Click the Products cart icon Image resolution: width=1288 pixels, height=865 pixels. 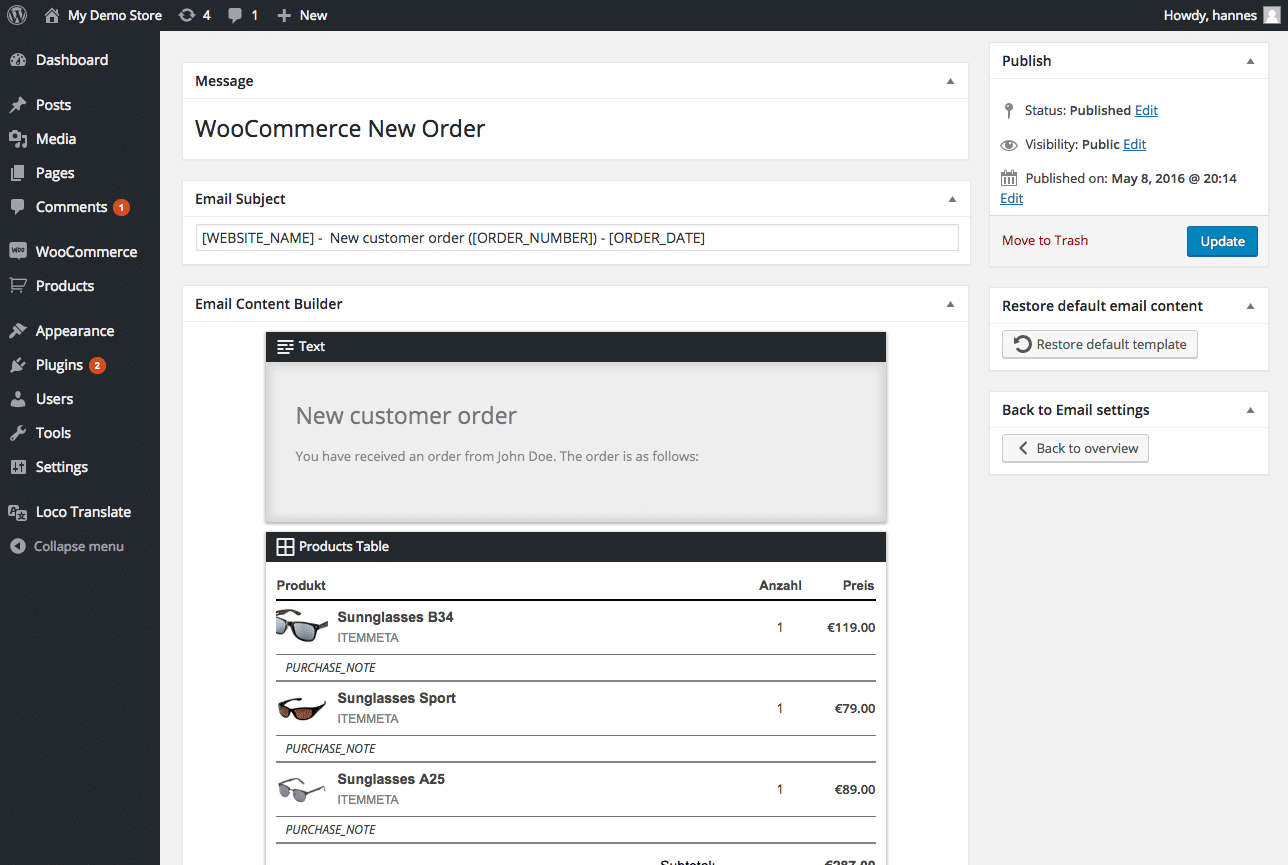tap(18, 286)
